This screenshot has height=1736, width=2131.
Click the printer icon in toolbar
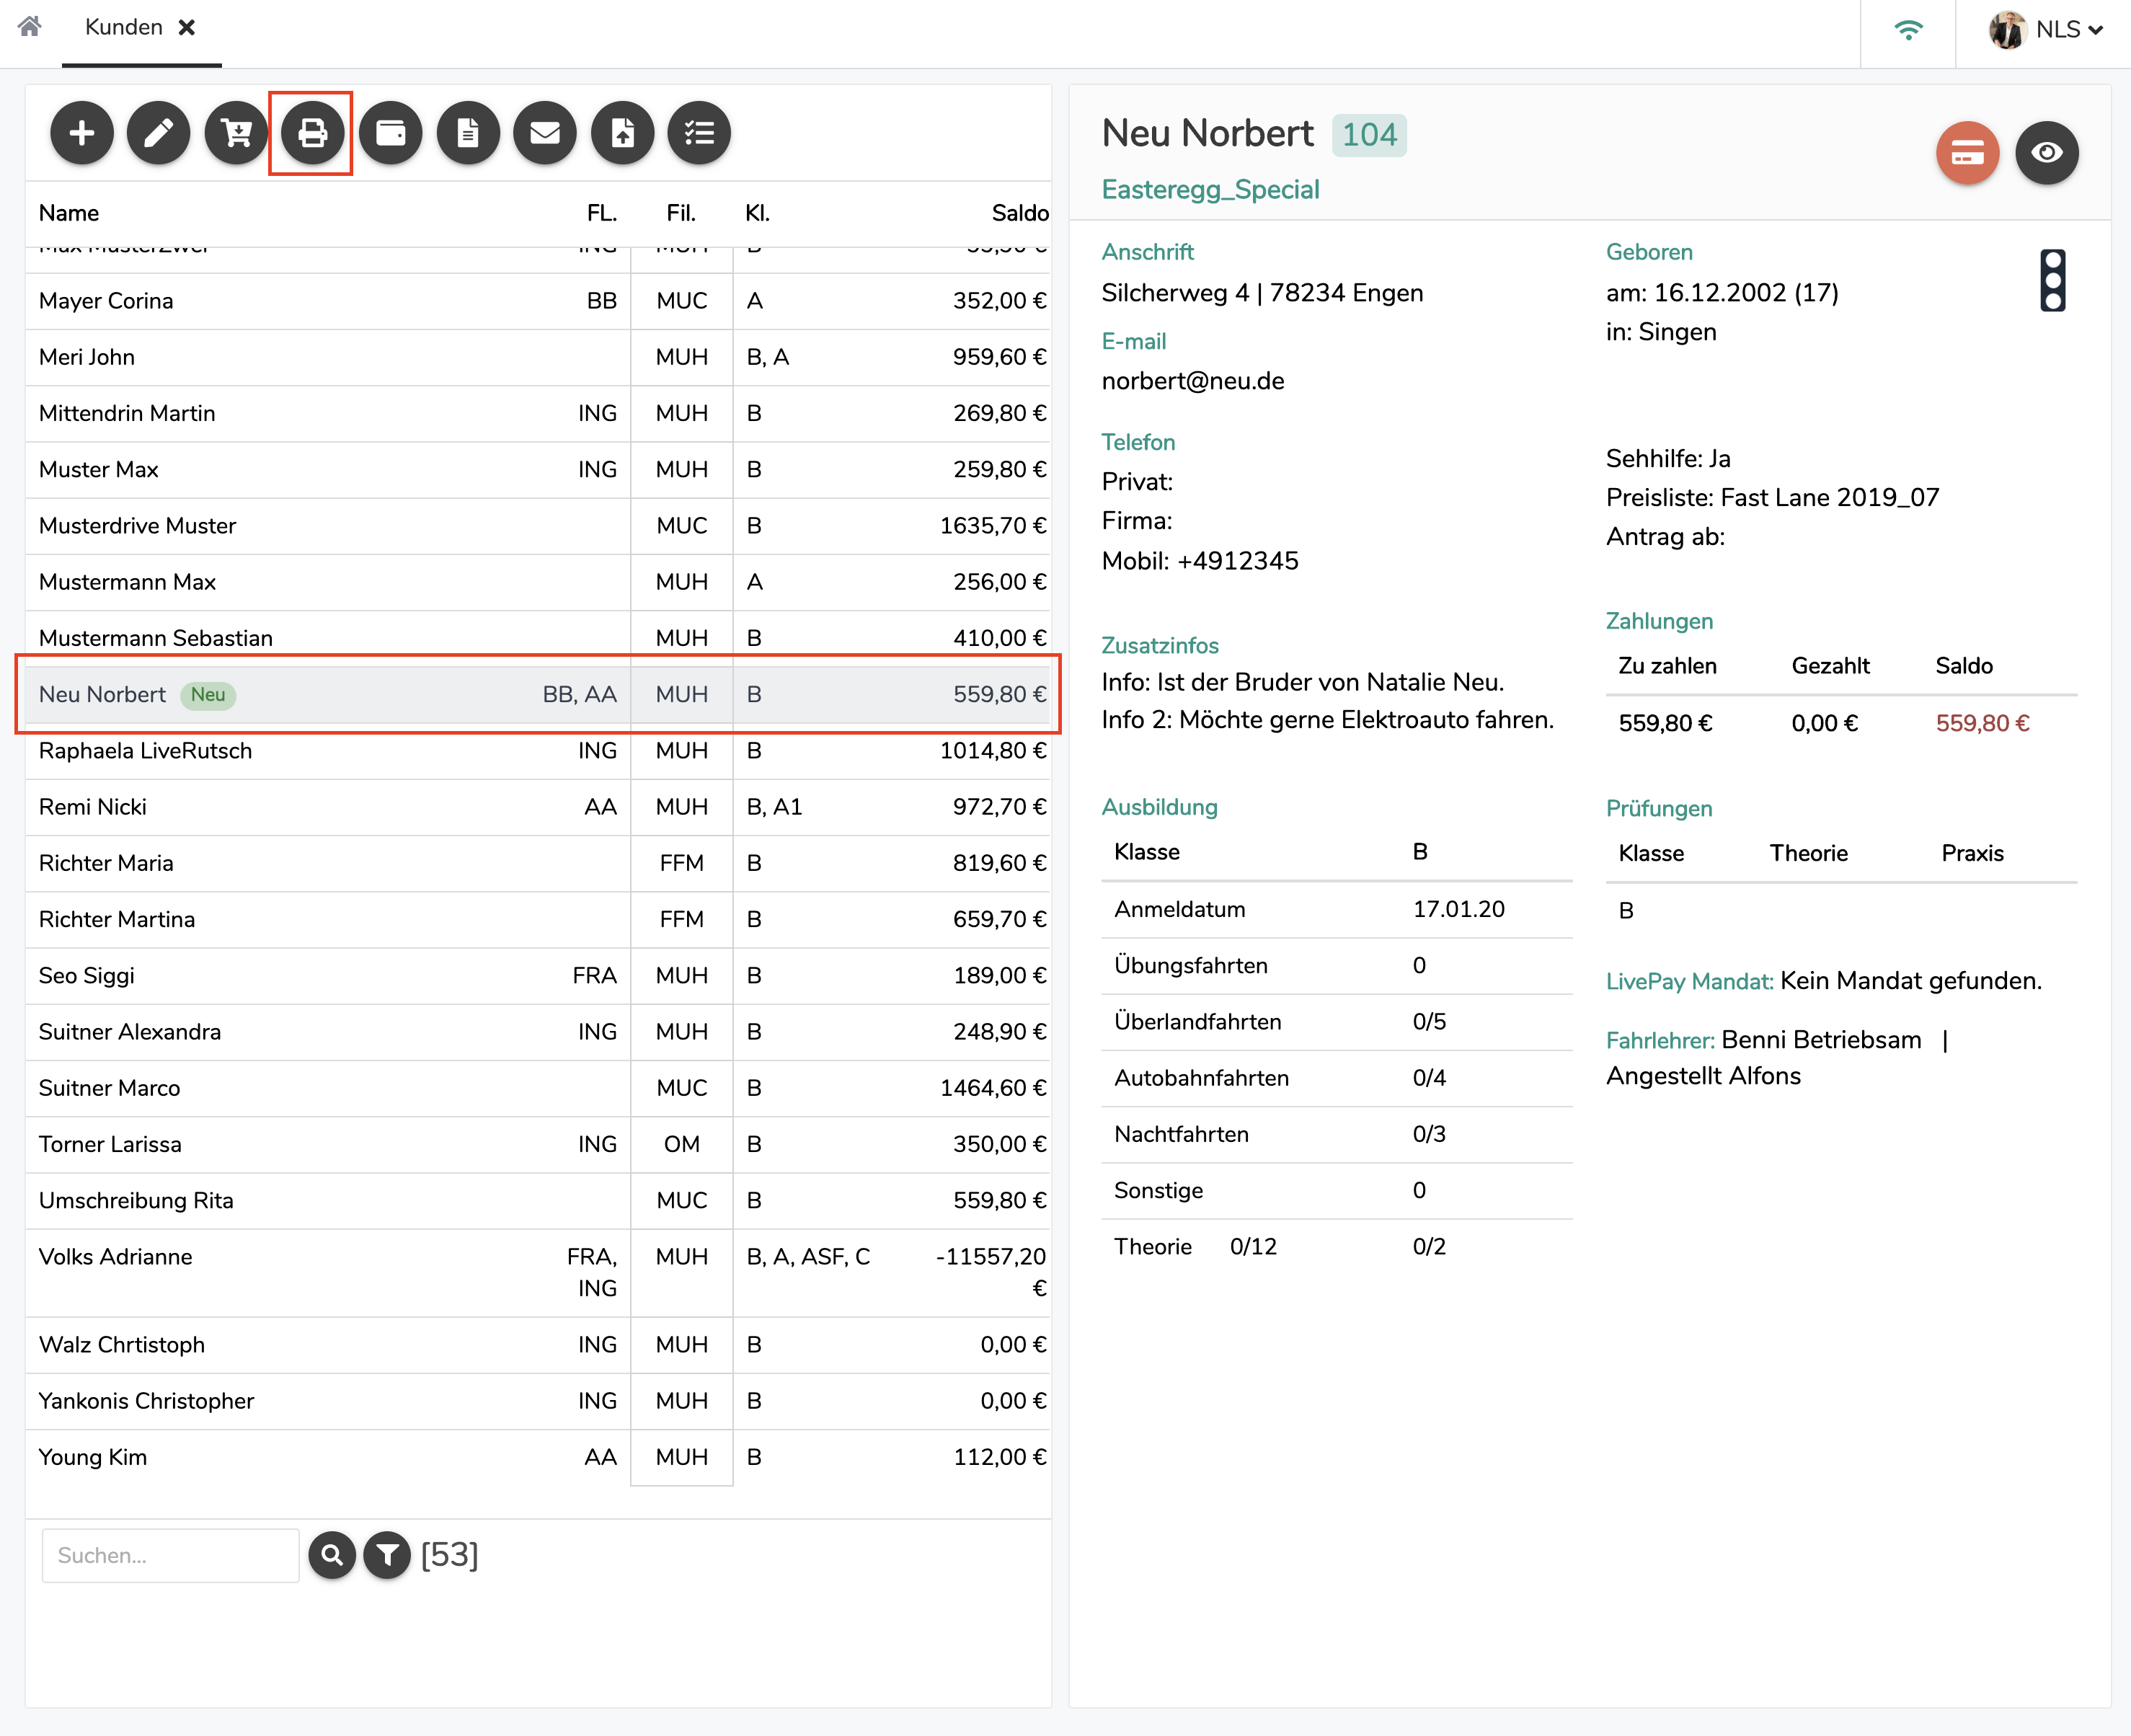pyautogui.click(x=312, y=132)
